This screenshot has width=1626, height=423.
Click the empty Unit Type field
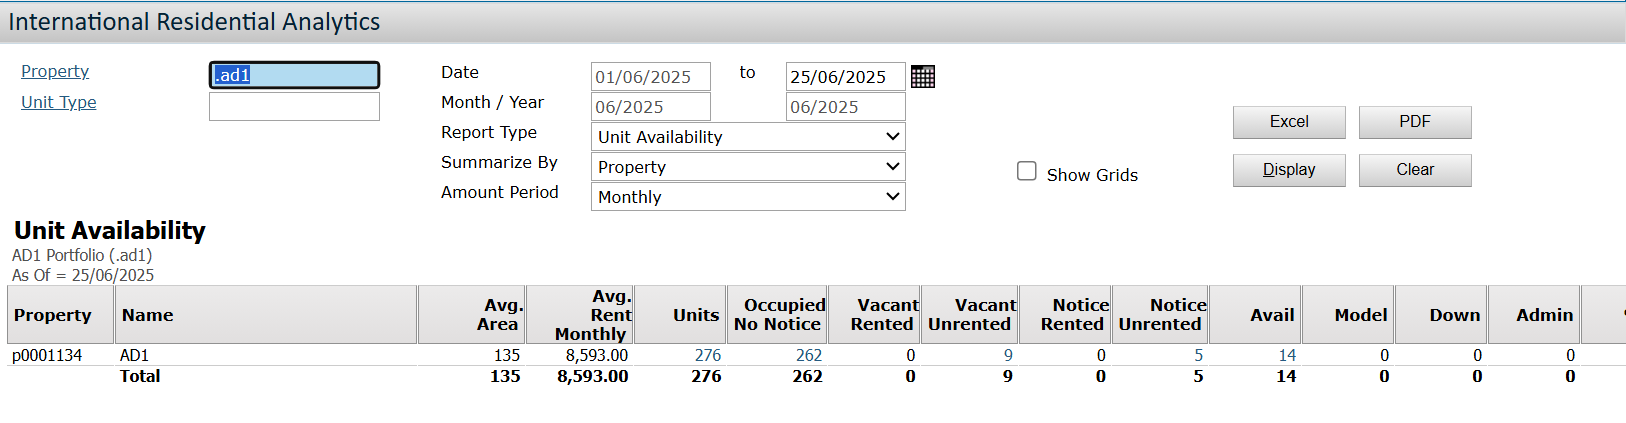tap(294, 106)
